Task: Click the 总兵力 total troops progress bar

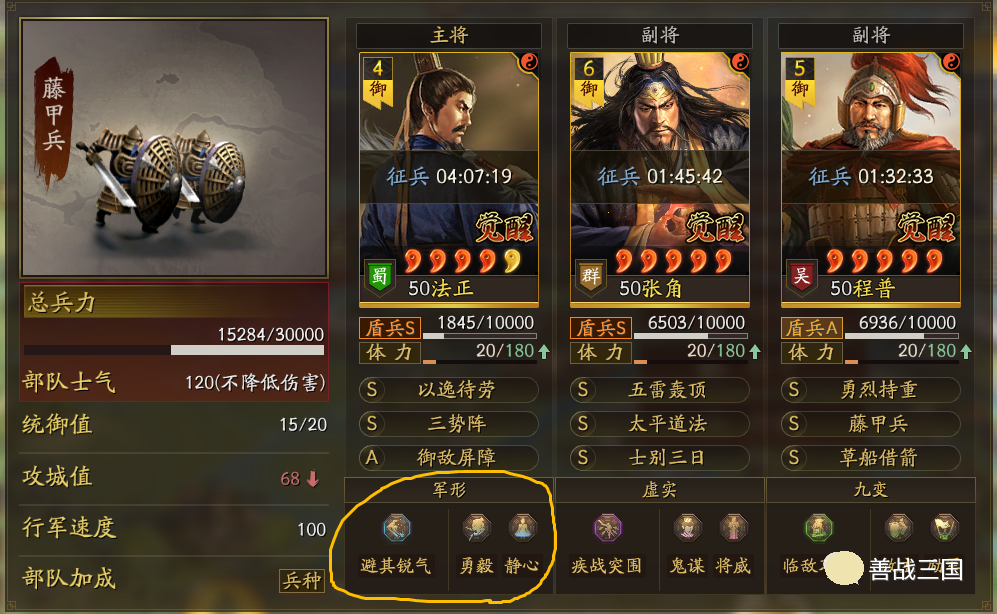Action: (174, 350)
